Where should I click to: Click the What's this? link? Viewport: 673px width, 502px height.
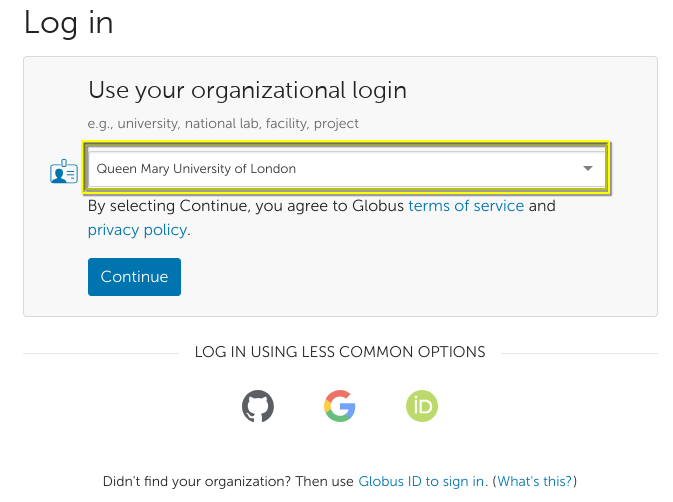pyautogui.click(x=535, y=481)
